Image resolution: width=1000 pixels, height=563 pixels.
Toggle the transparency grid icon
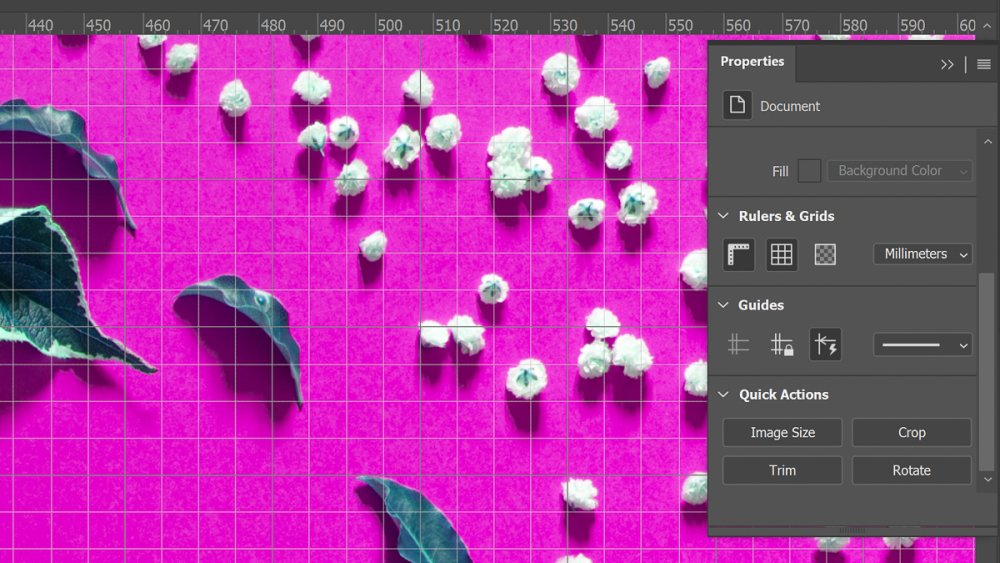825,254
